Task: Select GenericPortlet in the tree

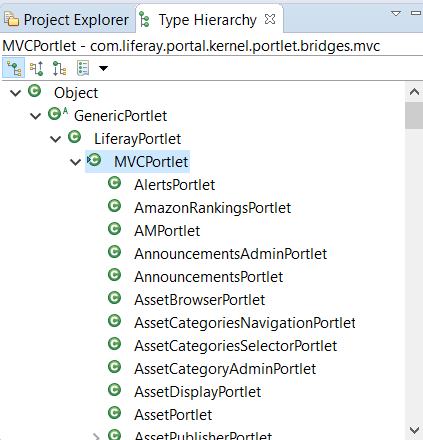Action: (120, 116)
